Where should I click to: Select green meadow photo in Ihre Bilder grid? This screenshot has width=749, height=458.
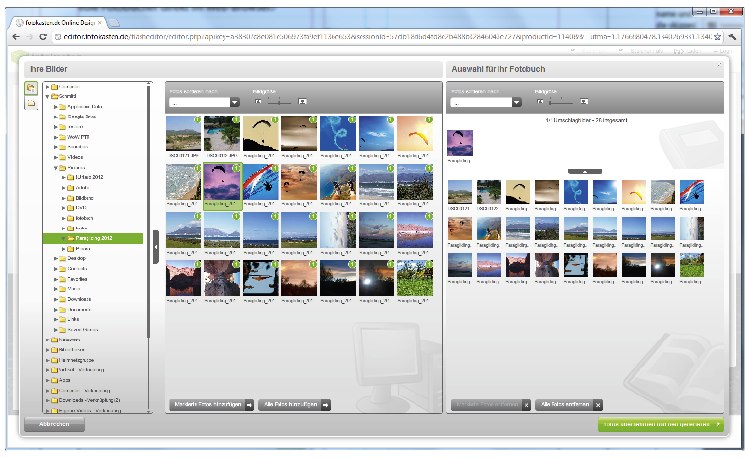415,278
